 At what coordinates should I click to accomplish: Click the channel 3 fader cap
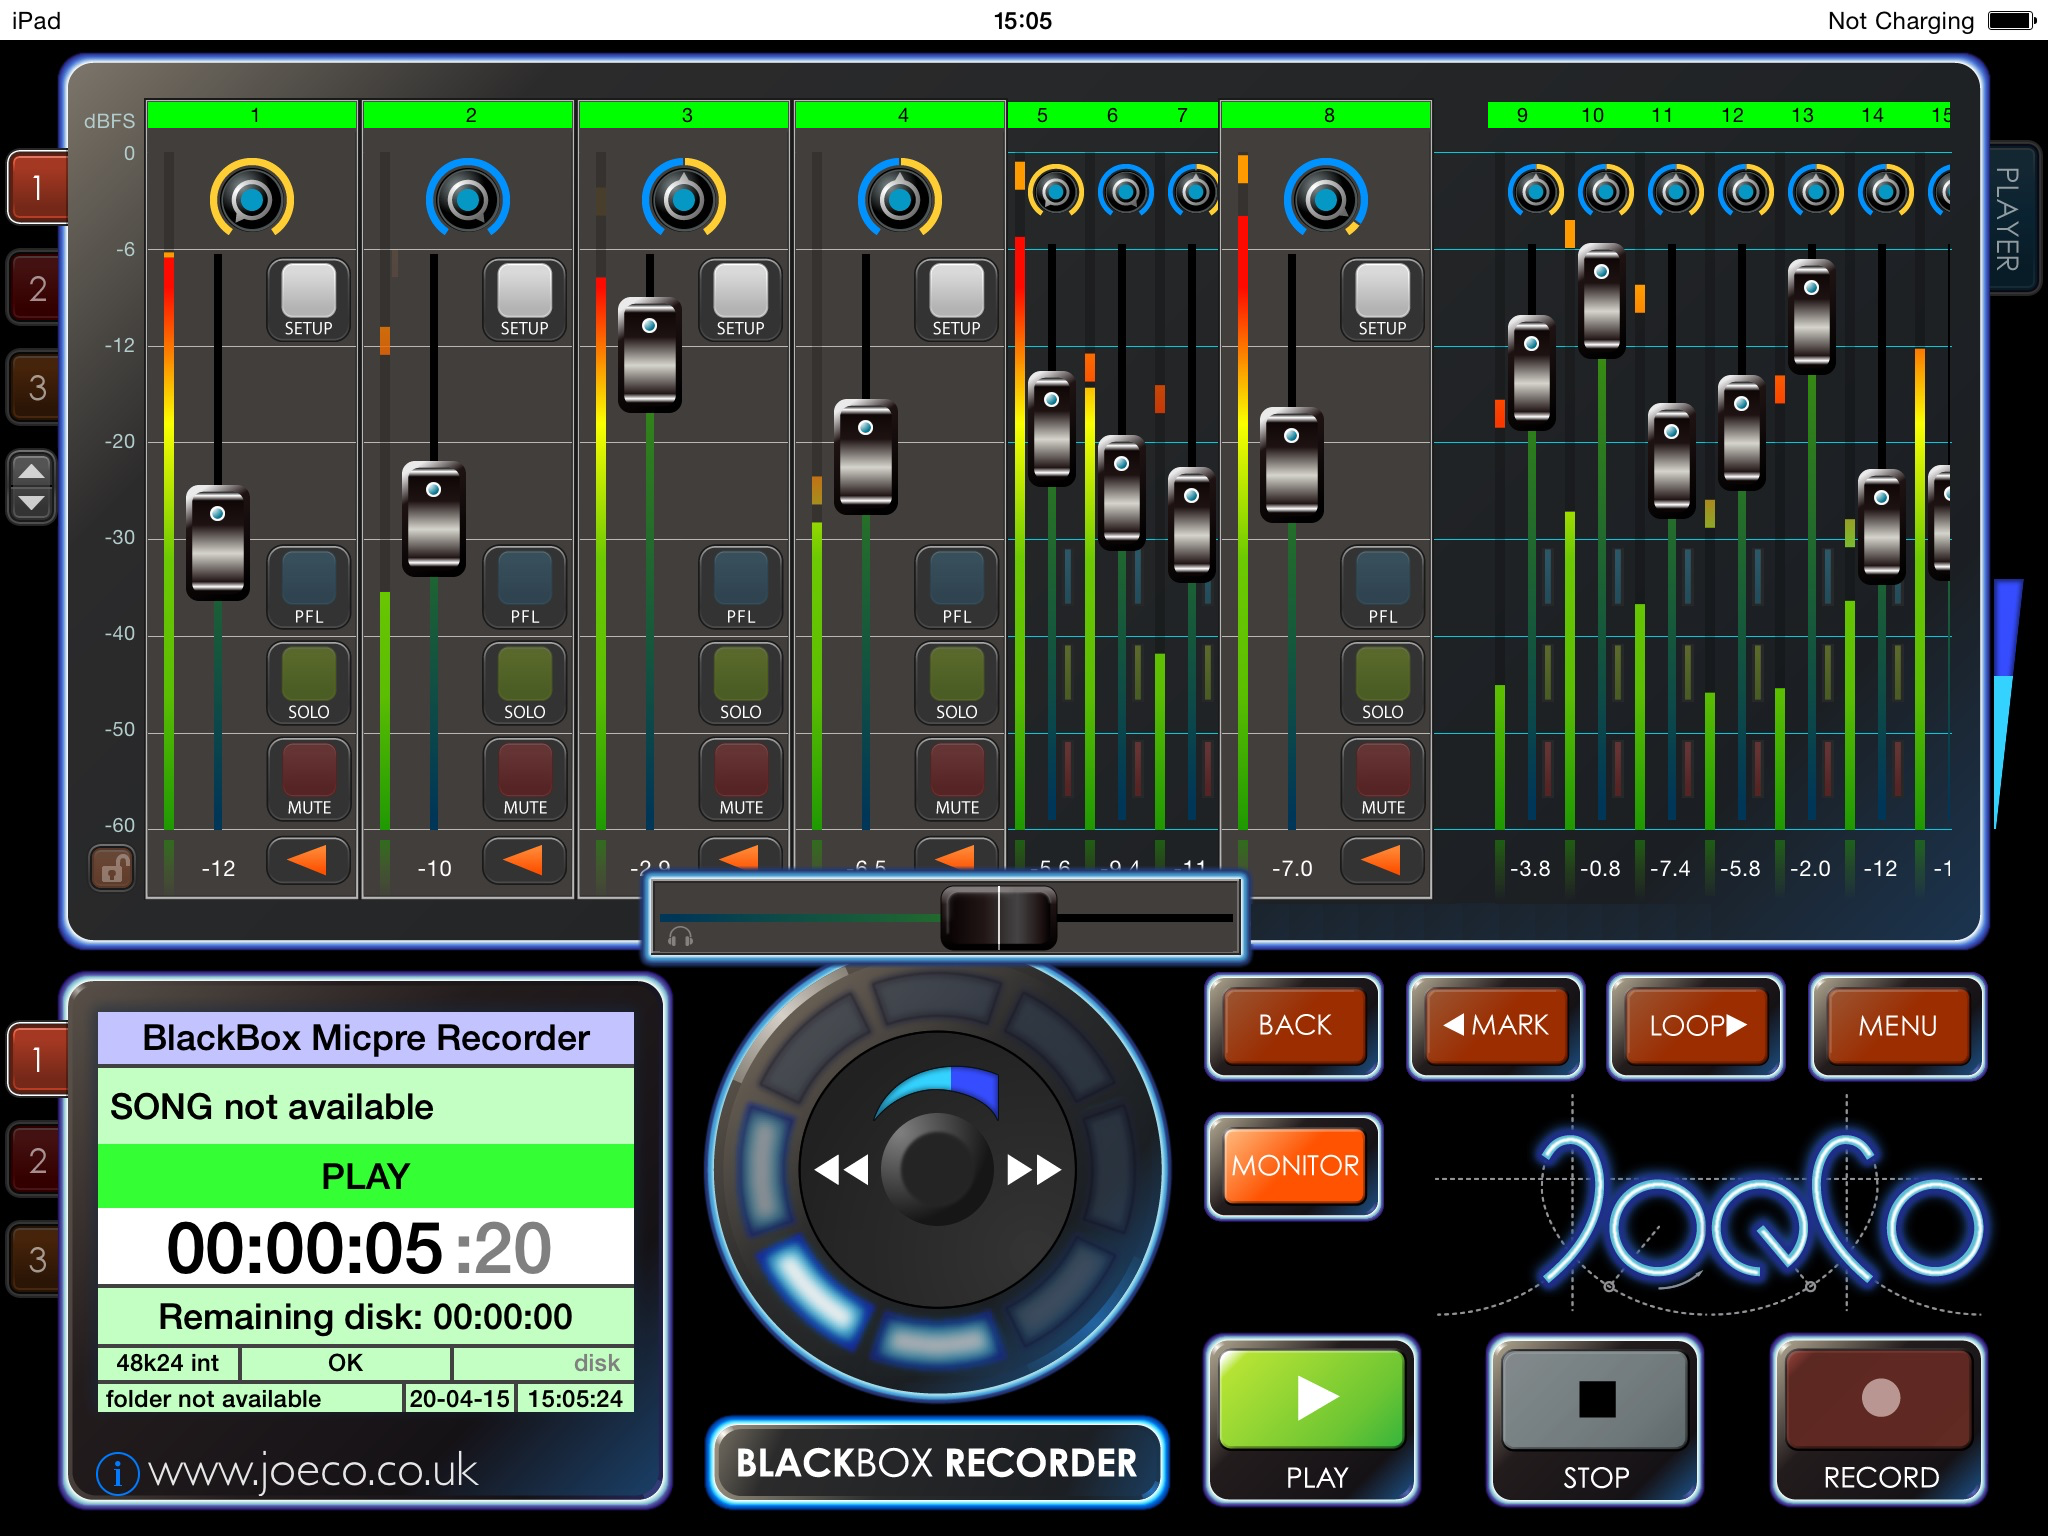click(x=650, y=355)
